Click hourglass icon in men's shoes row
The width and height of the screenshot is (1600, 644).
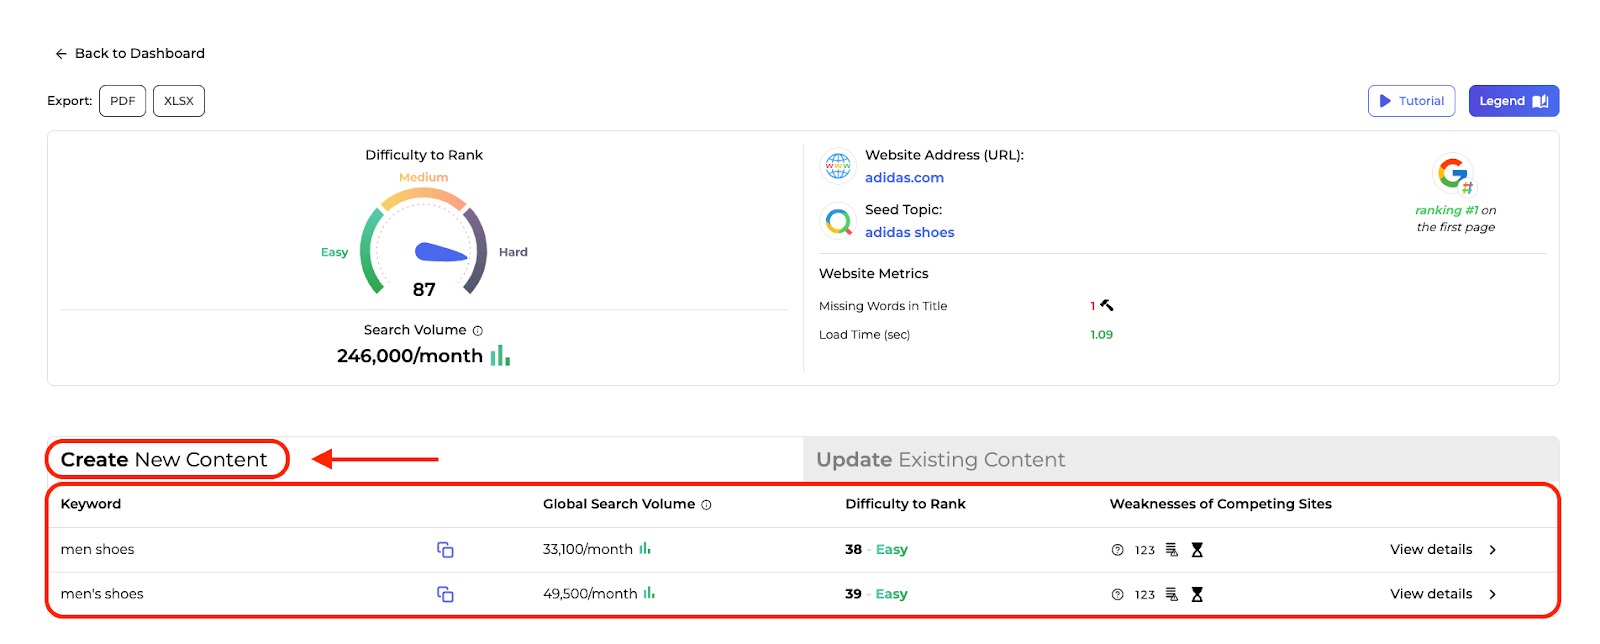pyautogui.click(x=1197, y=595)
